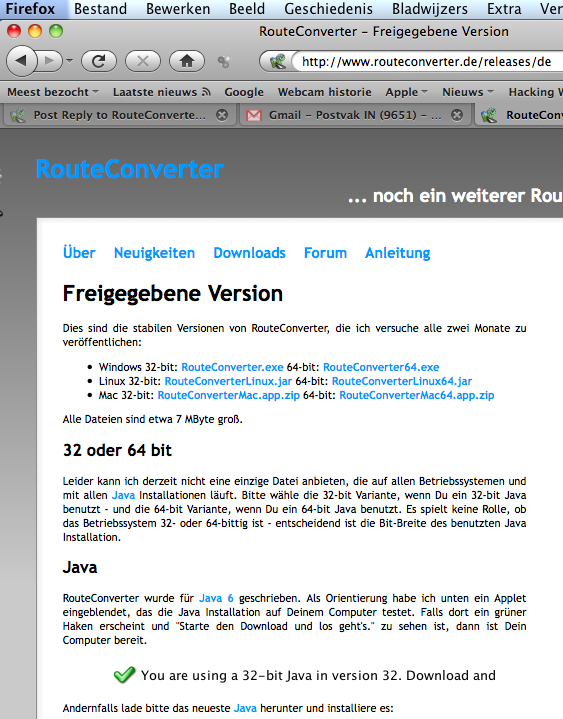Click the site favicon in the address bar
The image size is (563, 719).
pos(278,61)
